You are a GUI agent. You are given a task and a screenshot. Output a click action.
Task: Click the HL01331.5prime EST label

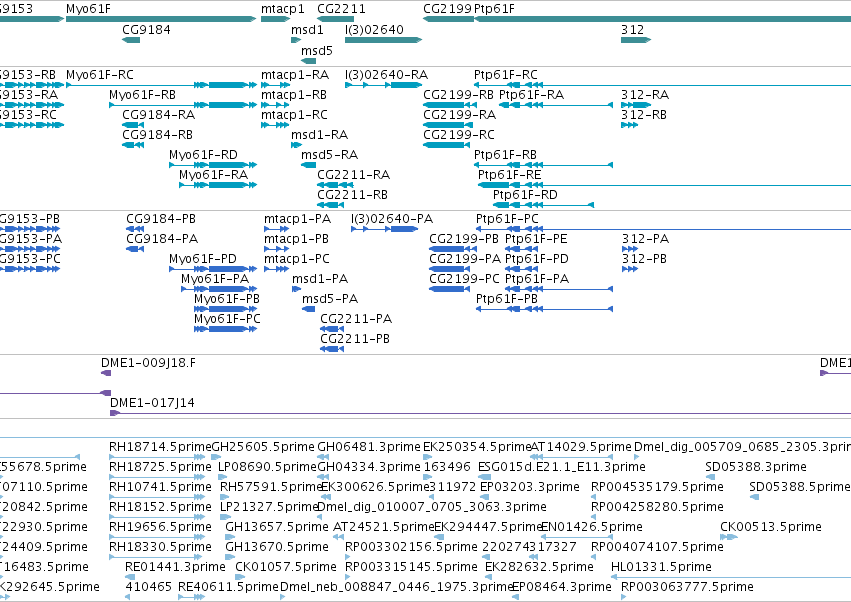(661, 567)
